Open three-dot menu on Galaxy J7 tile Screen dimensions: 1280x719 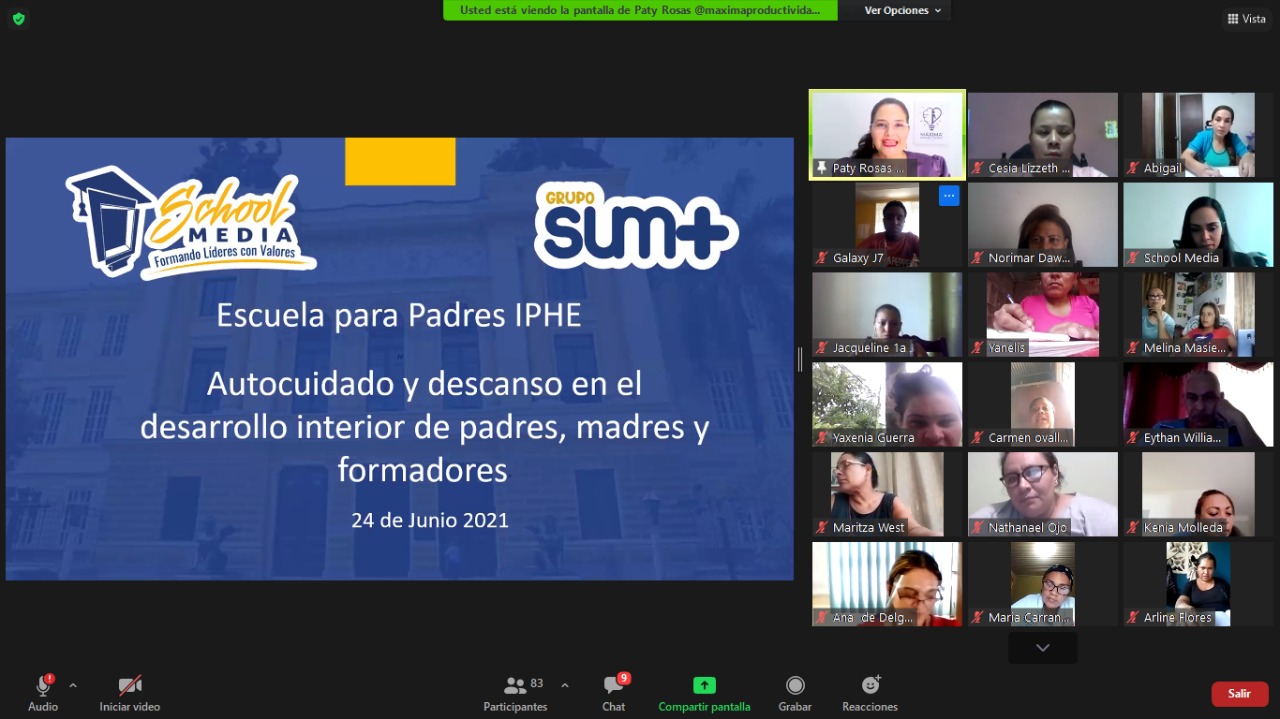coord(949,196)
